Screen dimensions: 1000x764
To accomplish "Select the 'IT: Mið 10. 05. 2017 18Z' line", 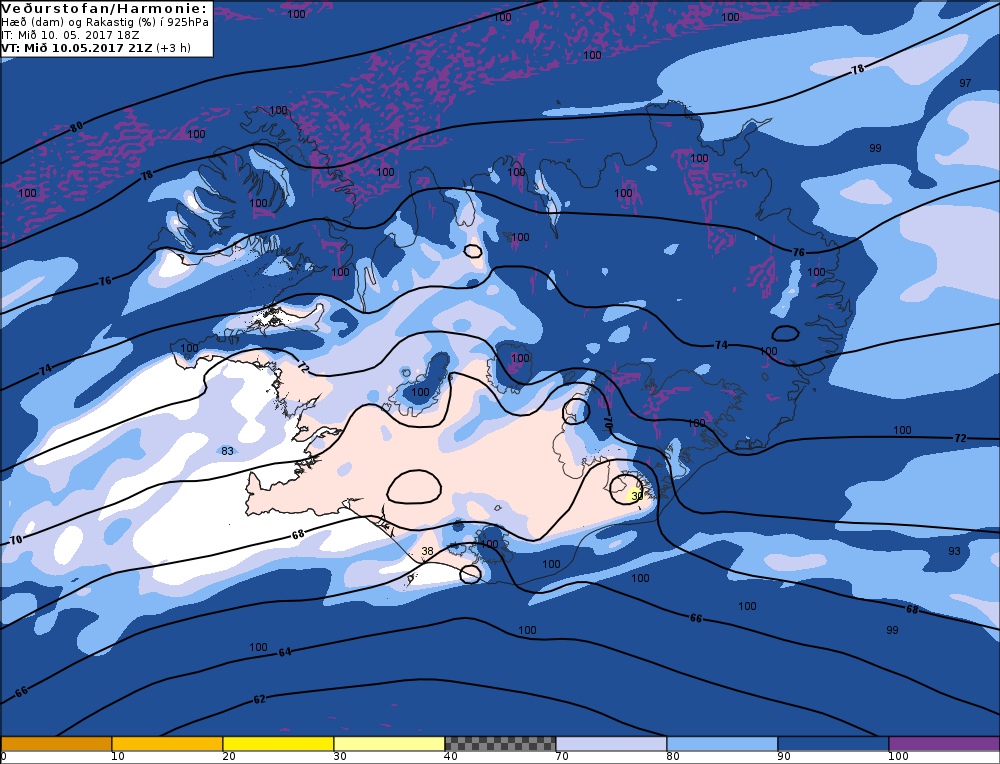I will tap(70, 34).
